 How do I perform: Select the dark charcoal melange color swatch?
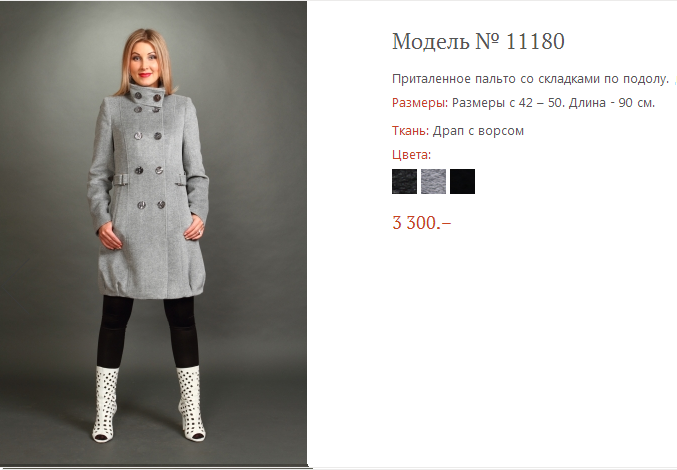pos(404,181)
